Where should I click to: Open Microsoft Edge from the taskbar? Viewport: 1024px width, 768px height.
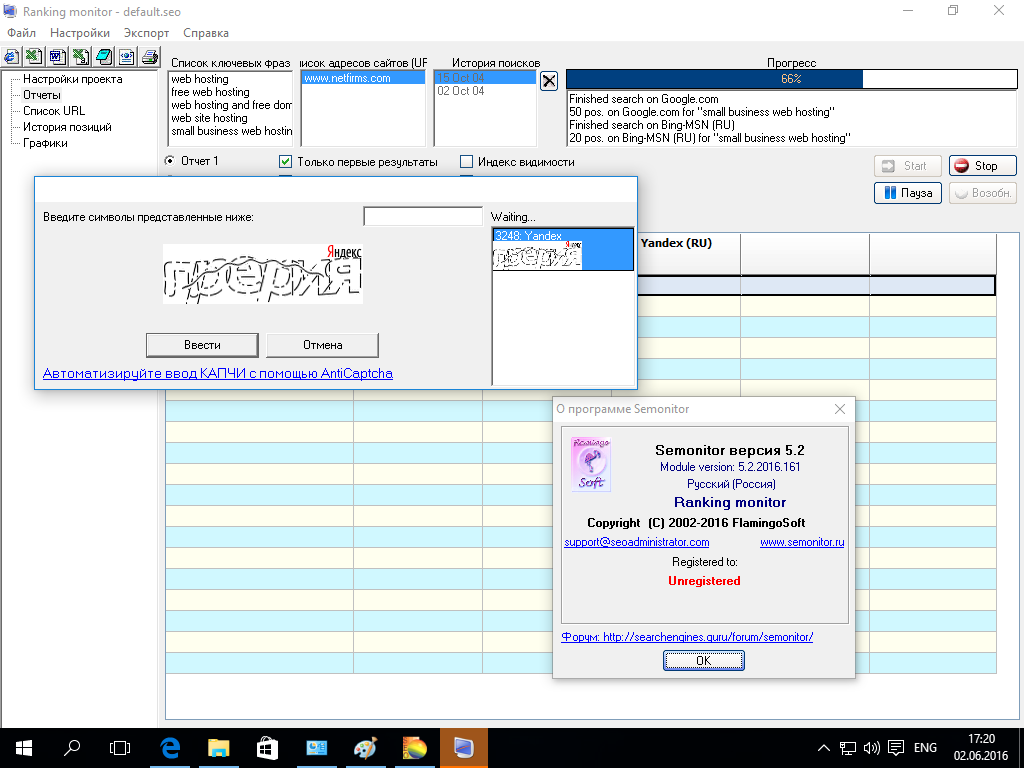point(170,747)
